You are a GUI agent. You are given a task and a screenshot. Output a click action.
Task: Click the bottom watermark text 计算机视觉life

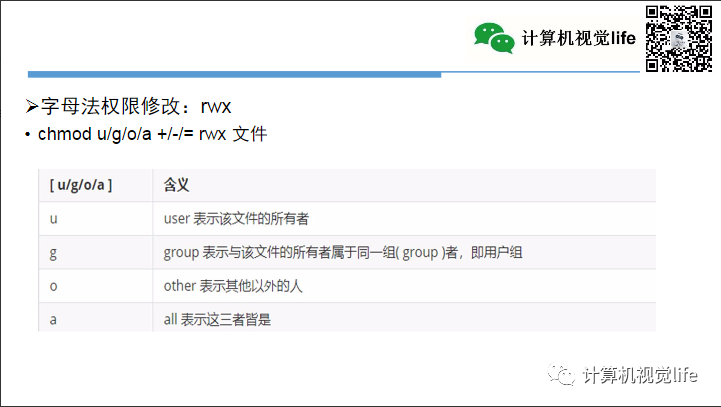639,375
